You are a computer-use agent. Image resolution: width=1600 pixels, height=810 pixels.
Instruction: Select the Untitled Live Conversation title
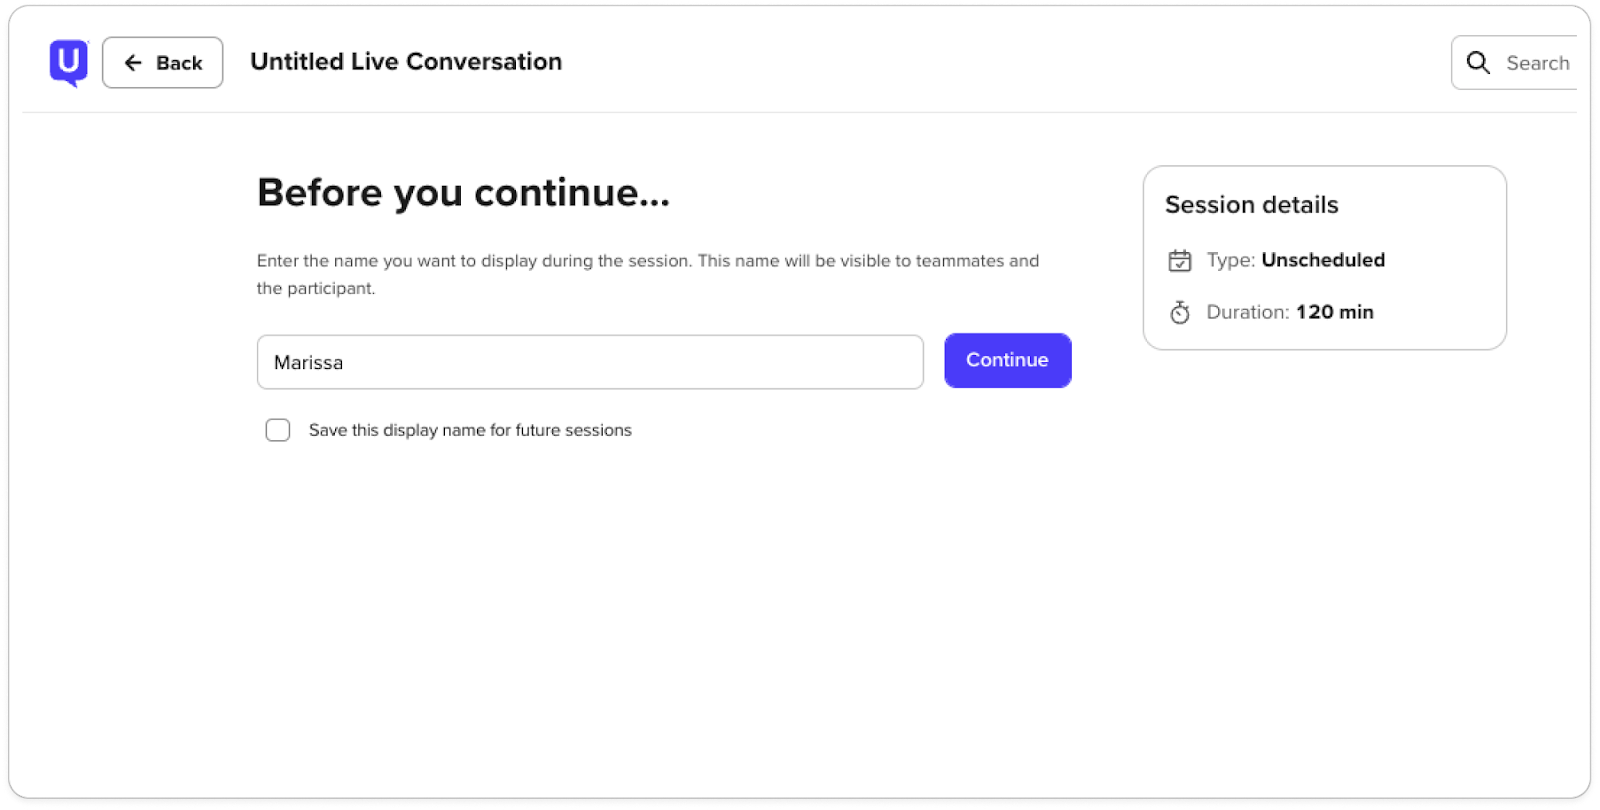click(406, 62)
